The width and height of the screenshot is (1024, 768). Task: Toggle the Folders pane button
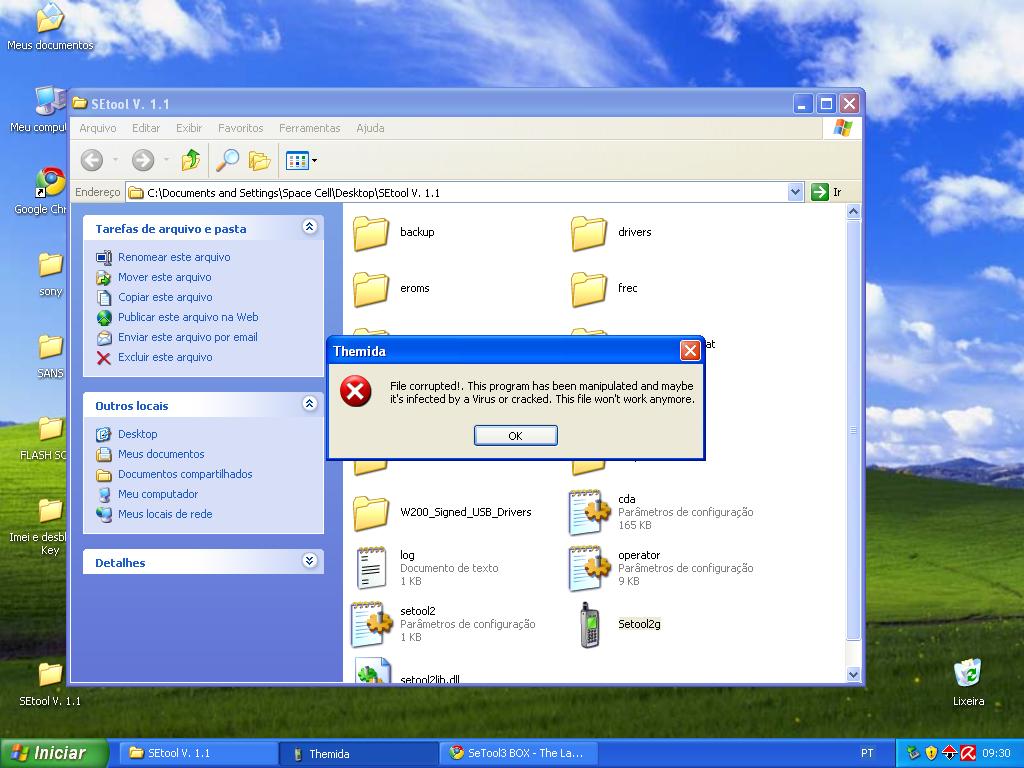[259, 160]
